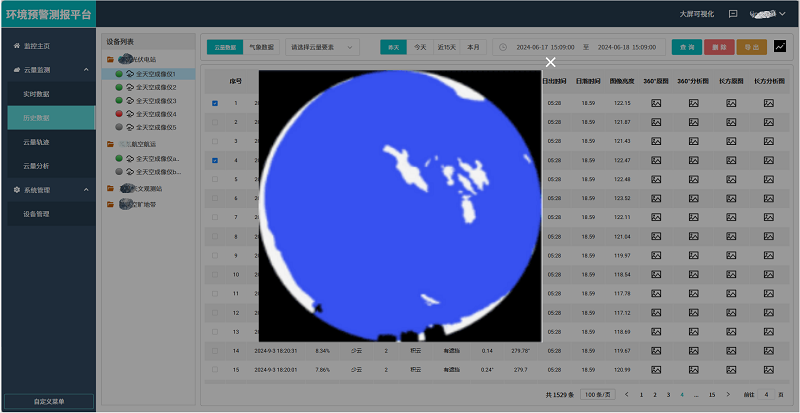Open 云量轨迹 in the sidebar

coord(36,142)
